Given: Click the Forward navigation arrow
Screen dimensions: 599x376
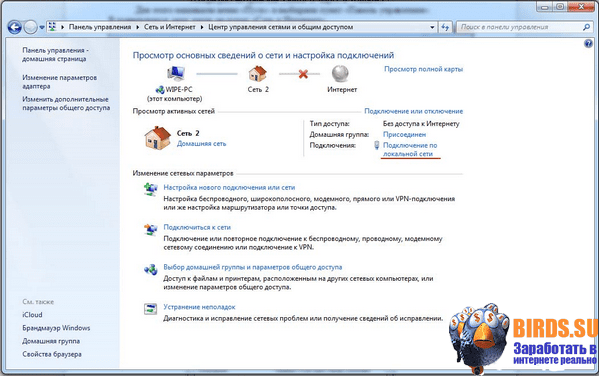Looking at the screenshot, I should click(x=31, y=27).
